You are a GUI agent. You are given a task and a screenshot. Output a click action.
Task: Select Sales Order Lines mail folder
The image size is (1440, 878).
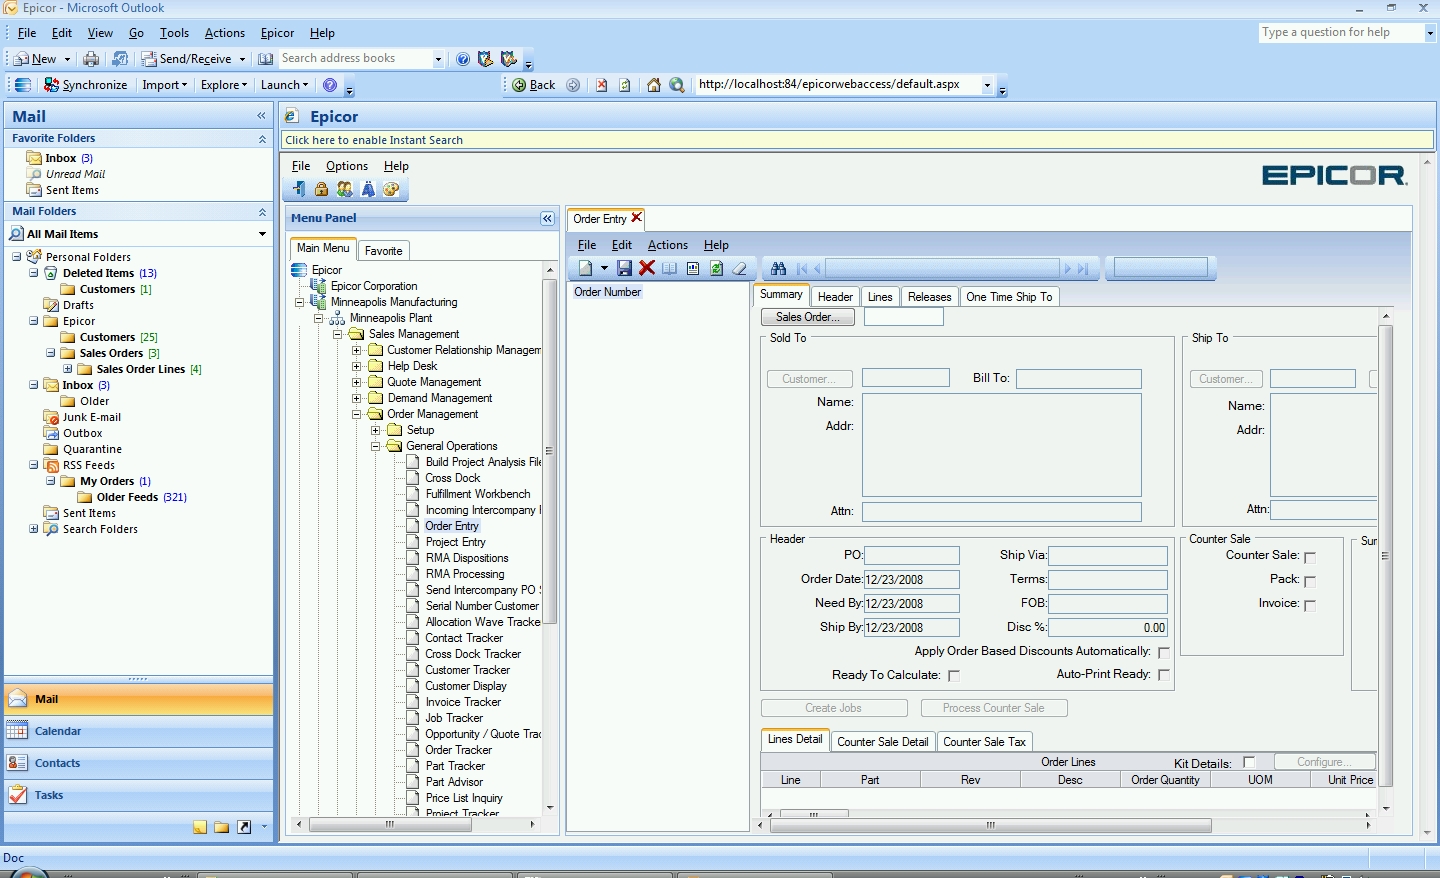(x=141, y=369)
